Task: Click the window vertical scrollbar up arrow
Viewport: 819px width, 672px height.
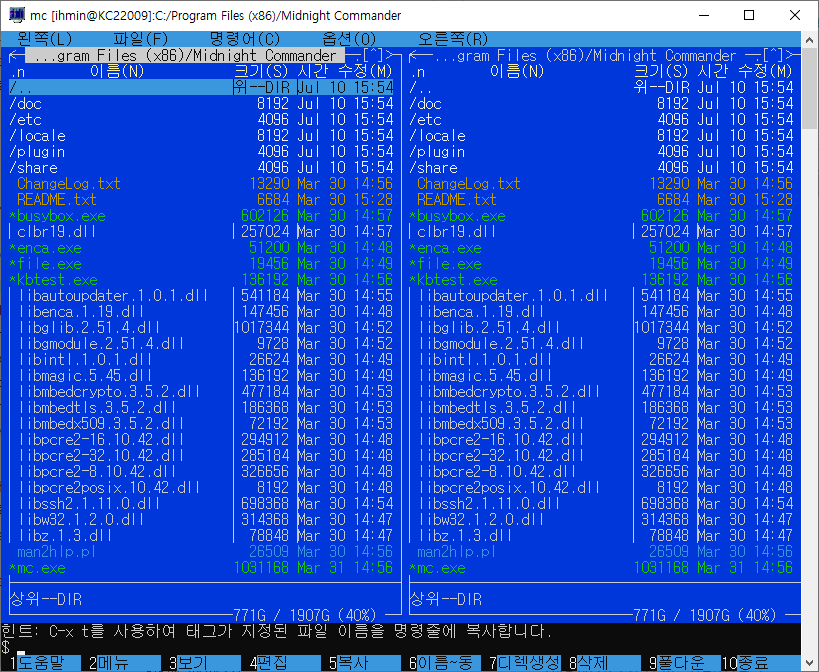Action: pos(810,40)
